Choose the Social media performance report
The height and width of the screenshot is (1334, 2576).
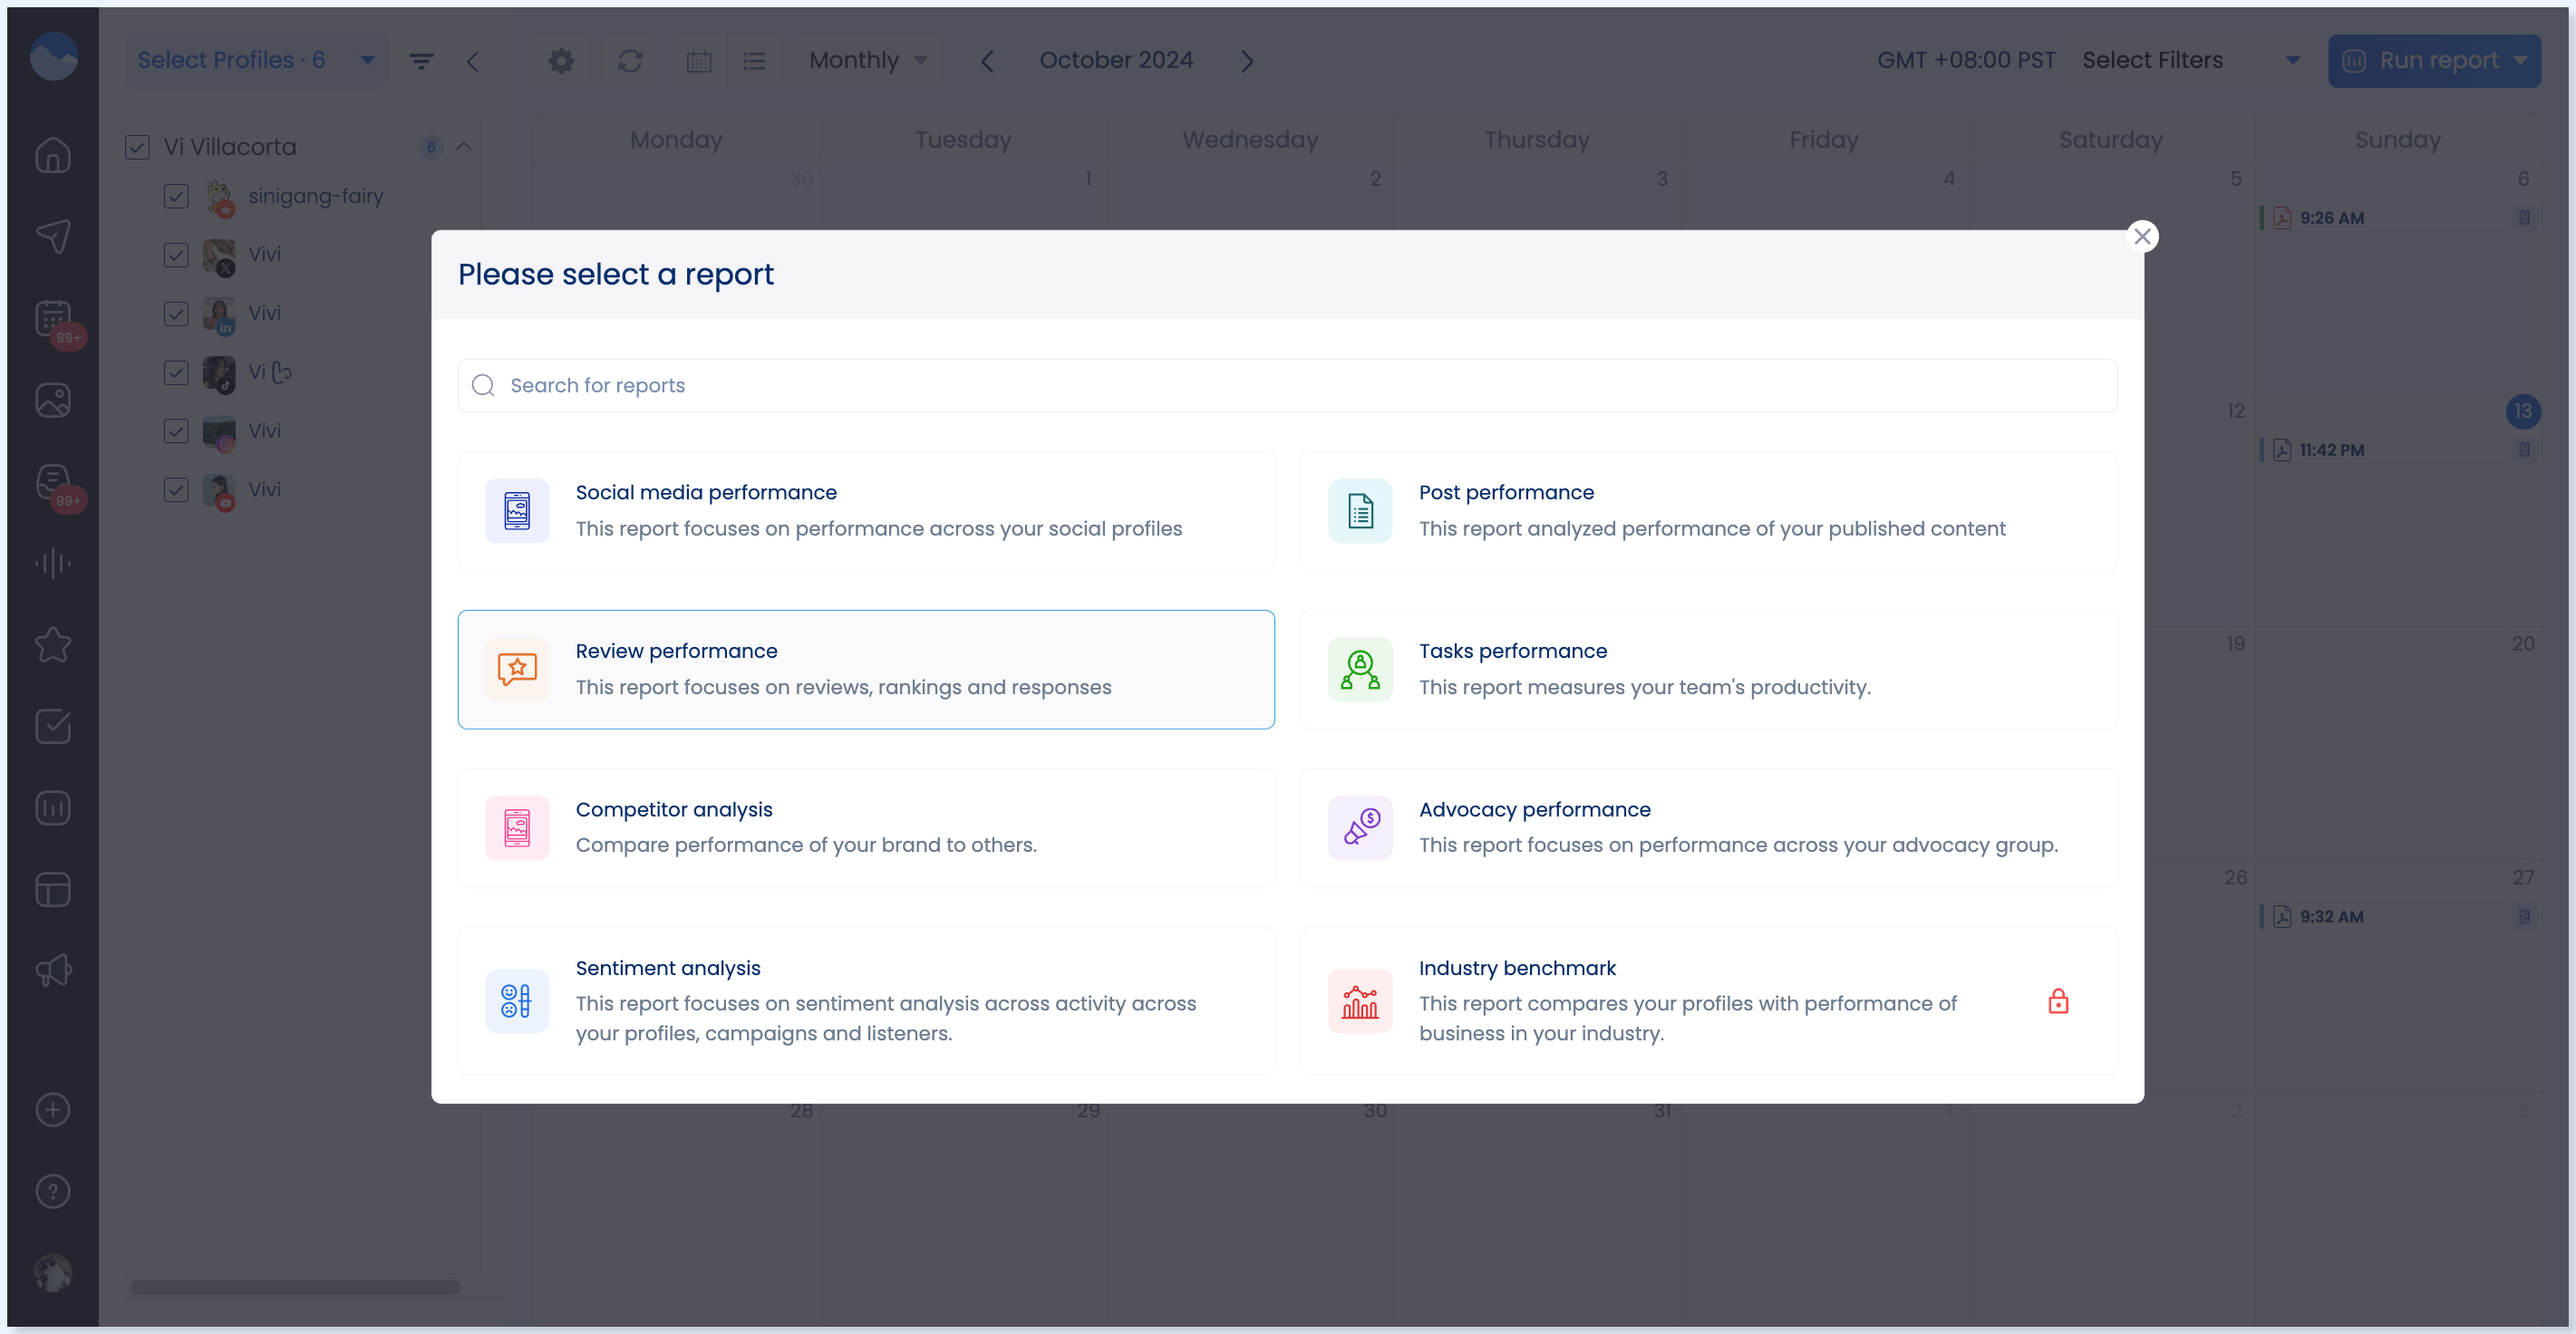866,511
